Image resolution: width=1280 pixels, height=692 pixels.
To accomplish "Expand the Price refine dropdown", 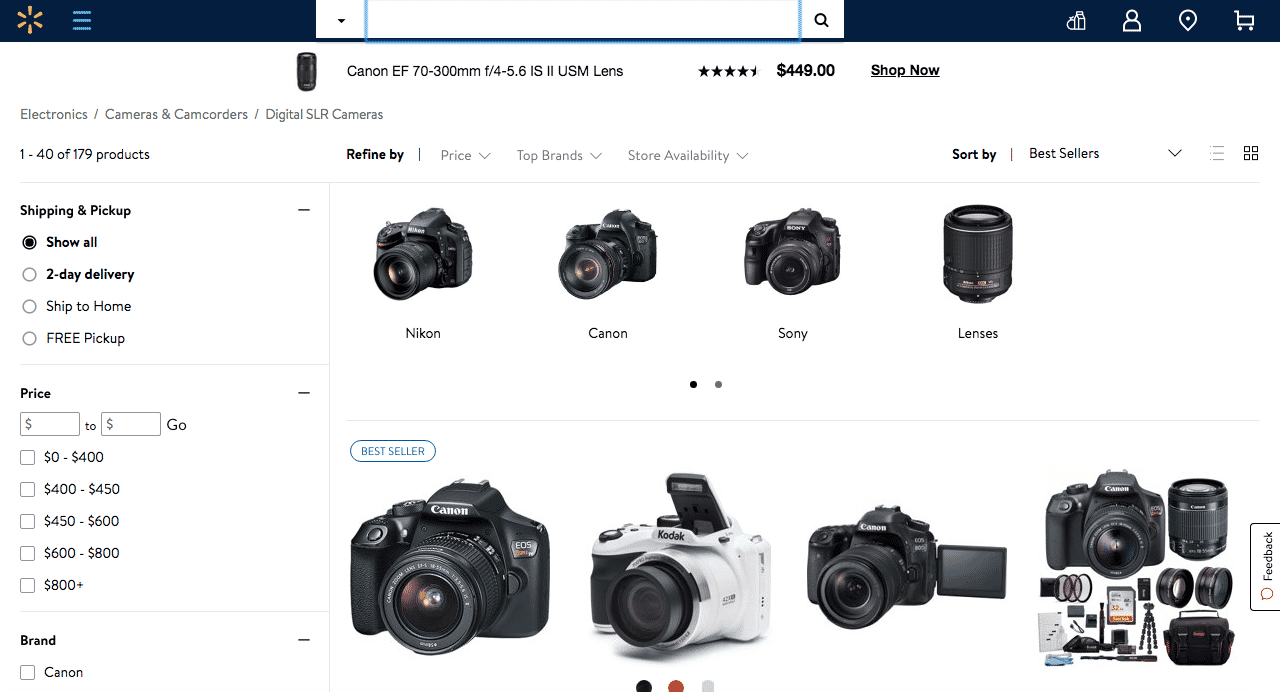I will pyautogui.click(x=466, y=155).
